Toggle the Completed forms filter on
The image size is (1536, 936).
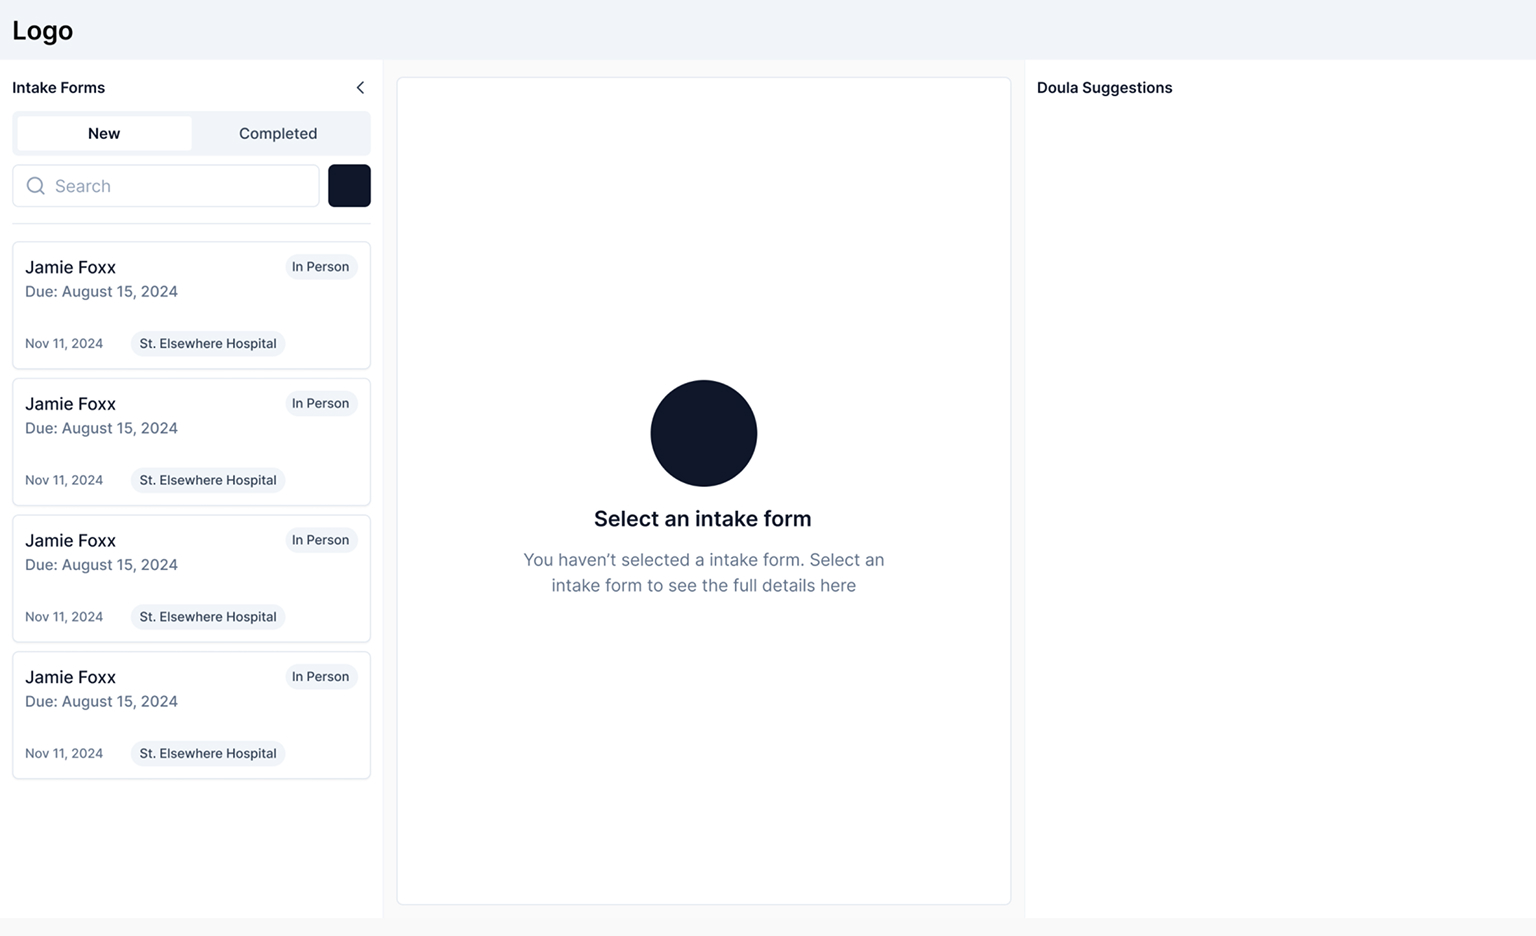click(x=277, y=133)
